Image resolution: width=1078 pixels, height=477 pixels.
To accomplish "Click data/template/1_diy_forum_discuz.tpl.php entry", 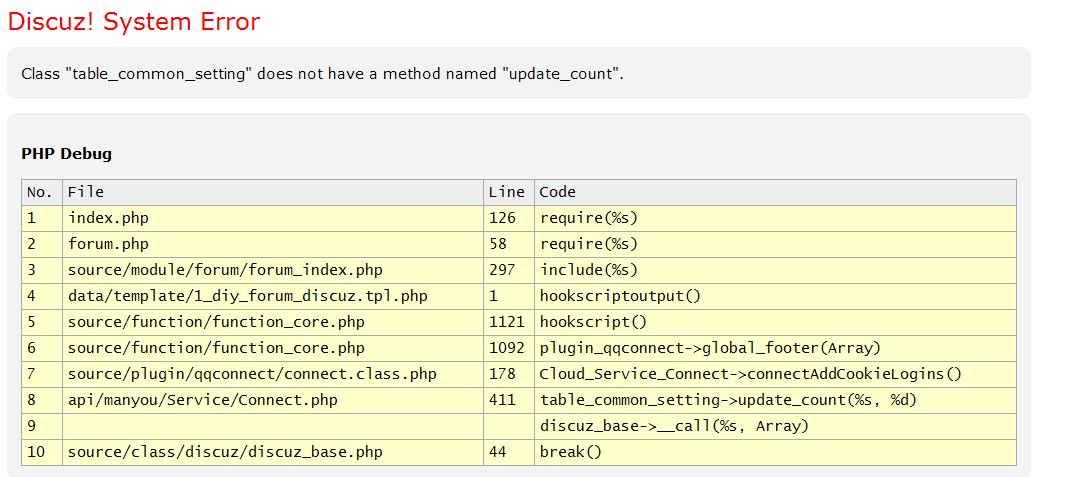I will tap(248, 296).
